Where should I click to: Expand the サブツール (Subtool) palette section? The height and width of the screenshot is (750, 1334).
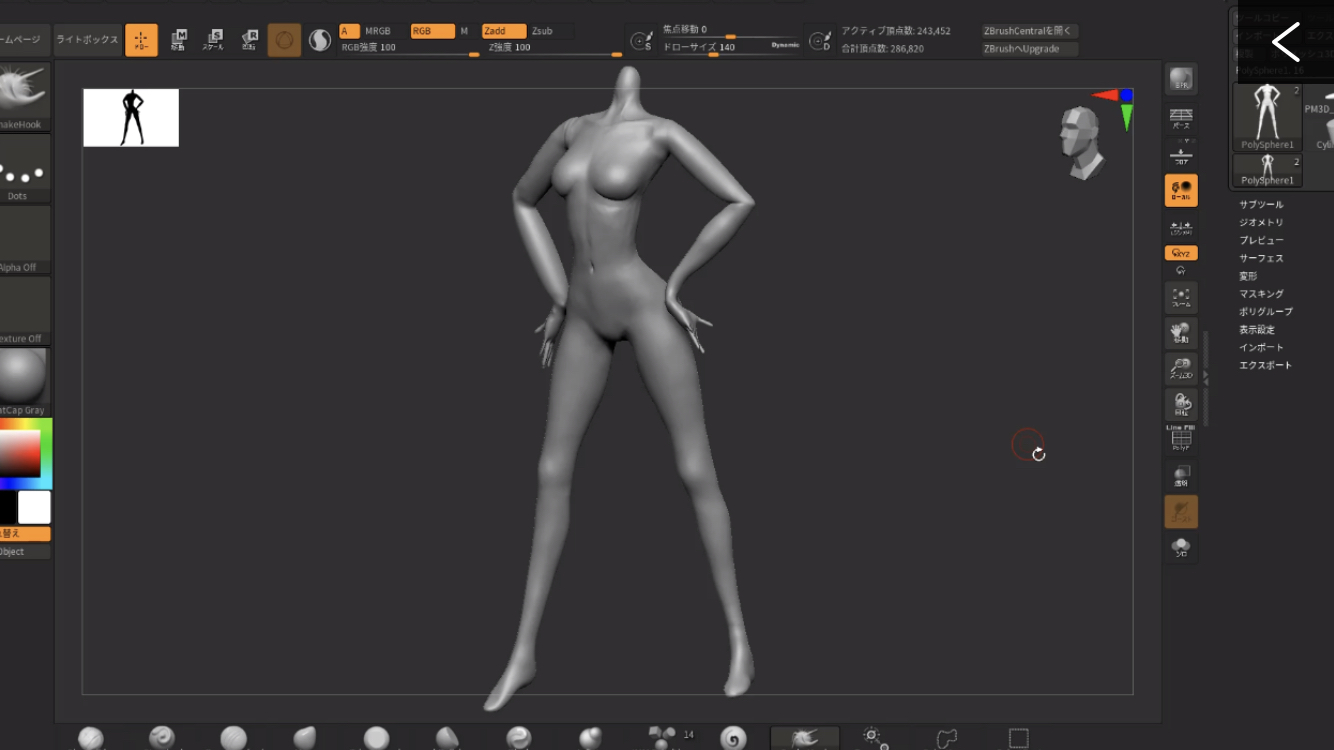(x=1261, y=204)
